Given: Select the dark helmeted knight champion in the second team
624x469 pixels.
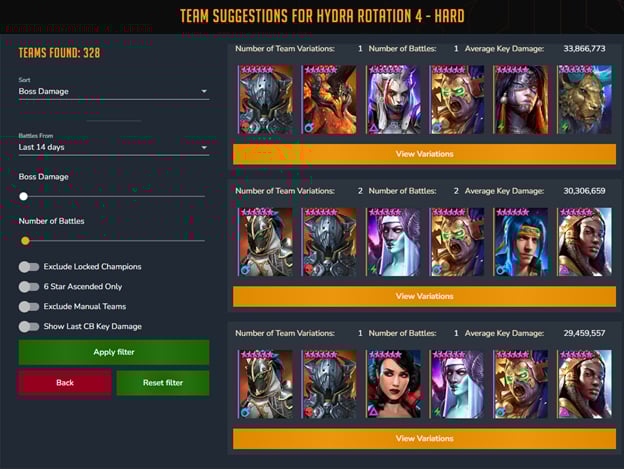Looking at the screenshot, I should [329, 242].
